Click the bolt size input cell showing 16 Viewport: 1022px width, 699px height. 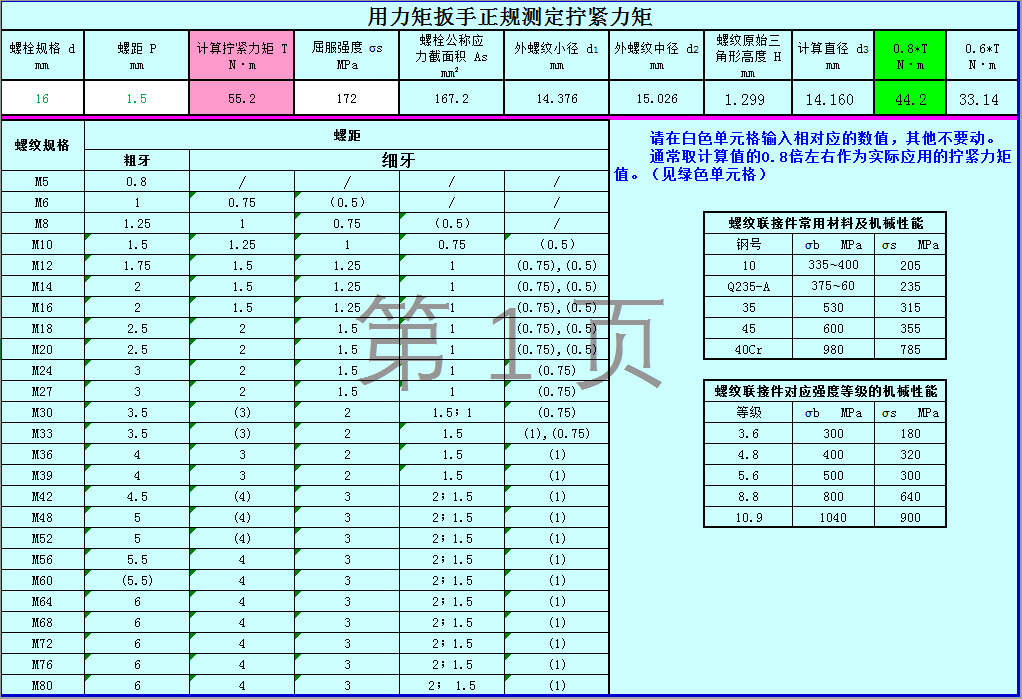coord(42,99)
